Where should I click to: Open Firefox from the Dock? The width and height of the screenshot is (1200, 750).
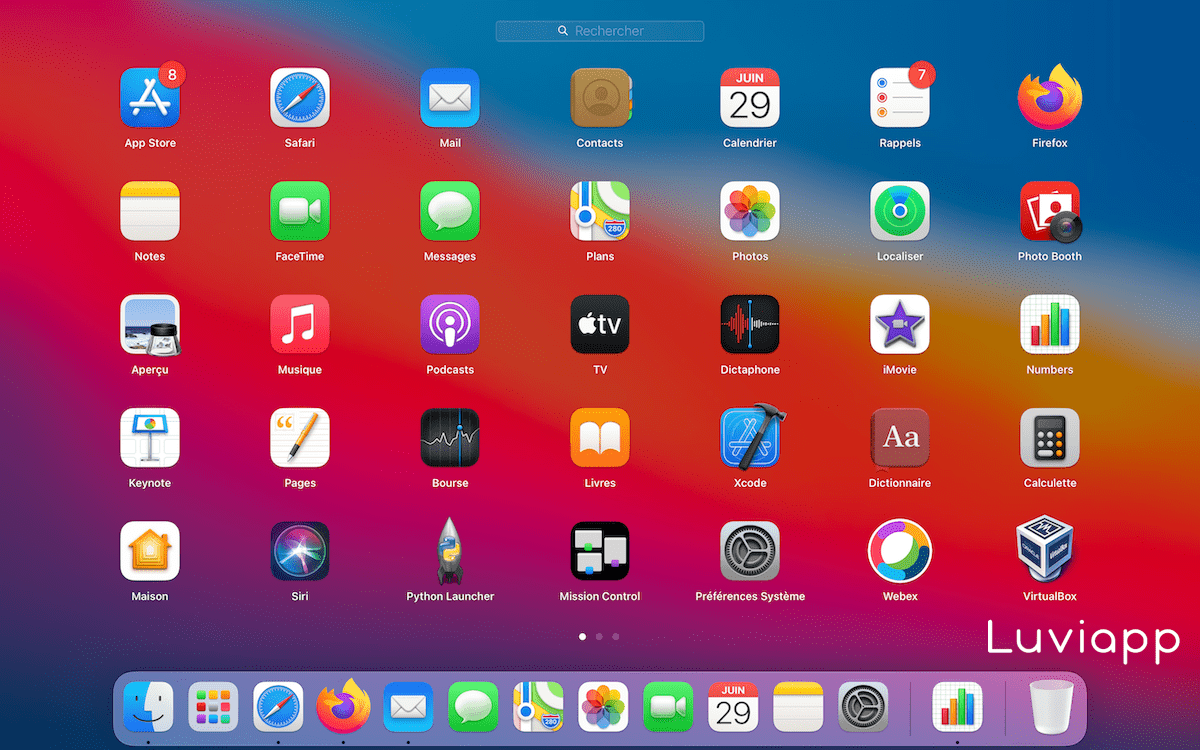point(343,706)
